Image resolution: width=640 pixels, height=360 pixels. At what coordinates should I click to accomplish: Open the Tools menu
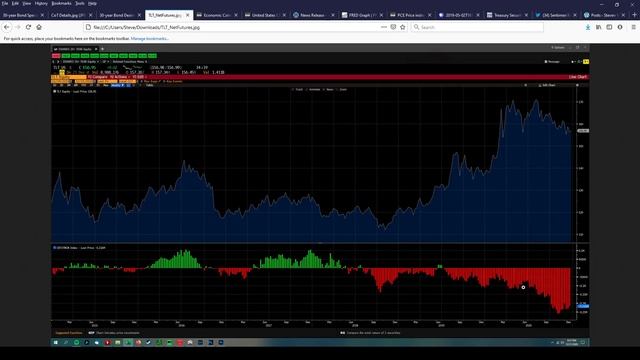coord(80,3)
